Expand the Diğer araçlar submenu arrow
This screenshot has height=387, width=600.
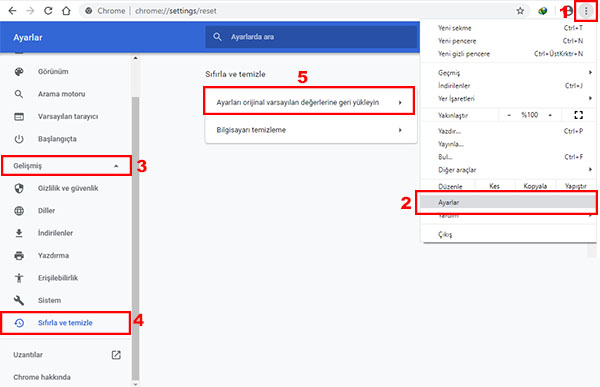point(590,170)
